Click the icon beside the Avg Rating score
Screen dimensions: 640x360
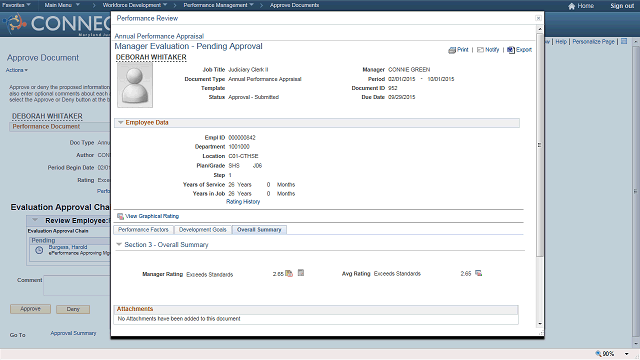click(x=478, y=273)
